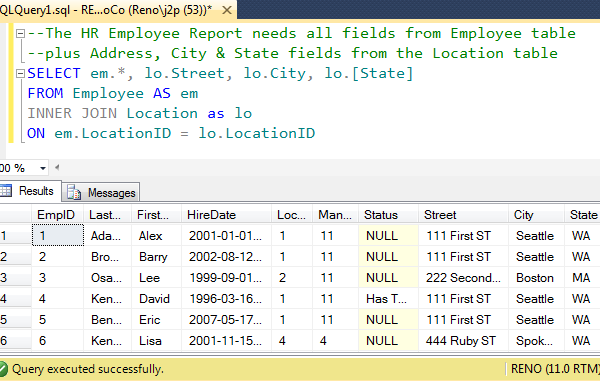Click the 'FROM' keyword in the query
This screenshot has width=600, height=381.
tap(45, 93)
